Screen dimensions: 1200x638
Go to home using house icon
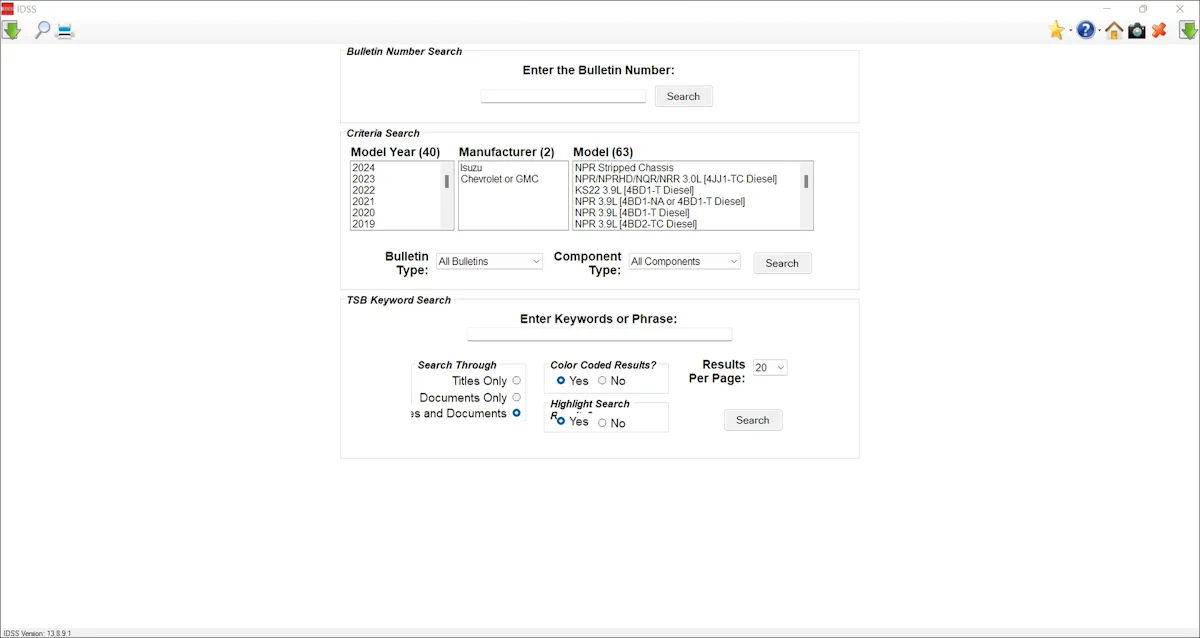pyautogui.click(x=1113, y=30)
